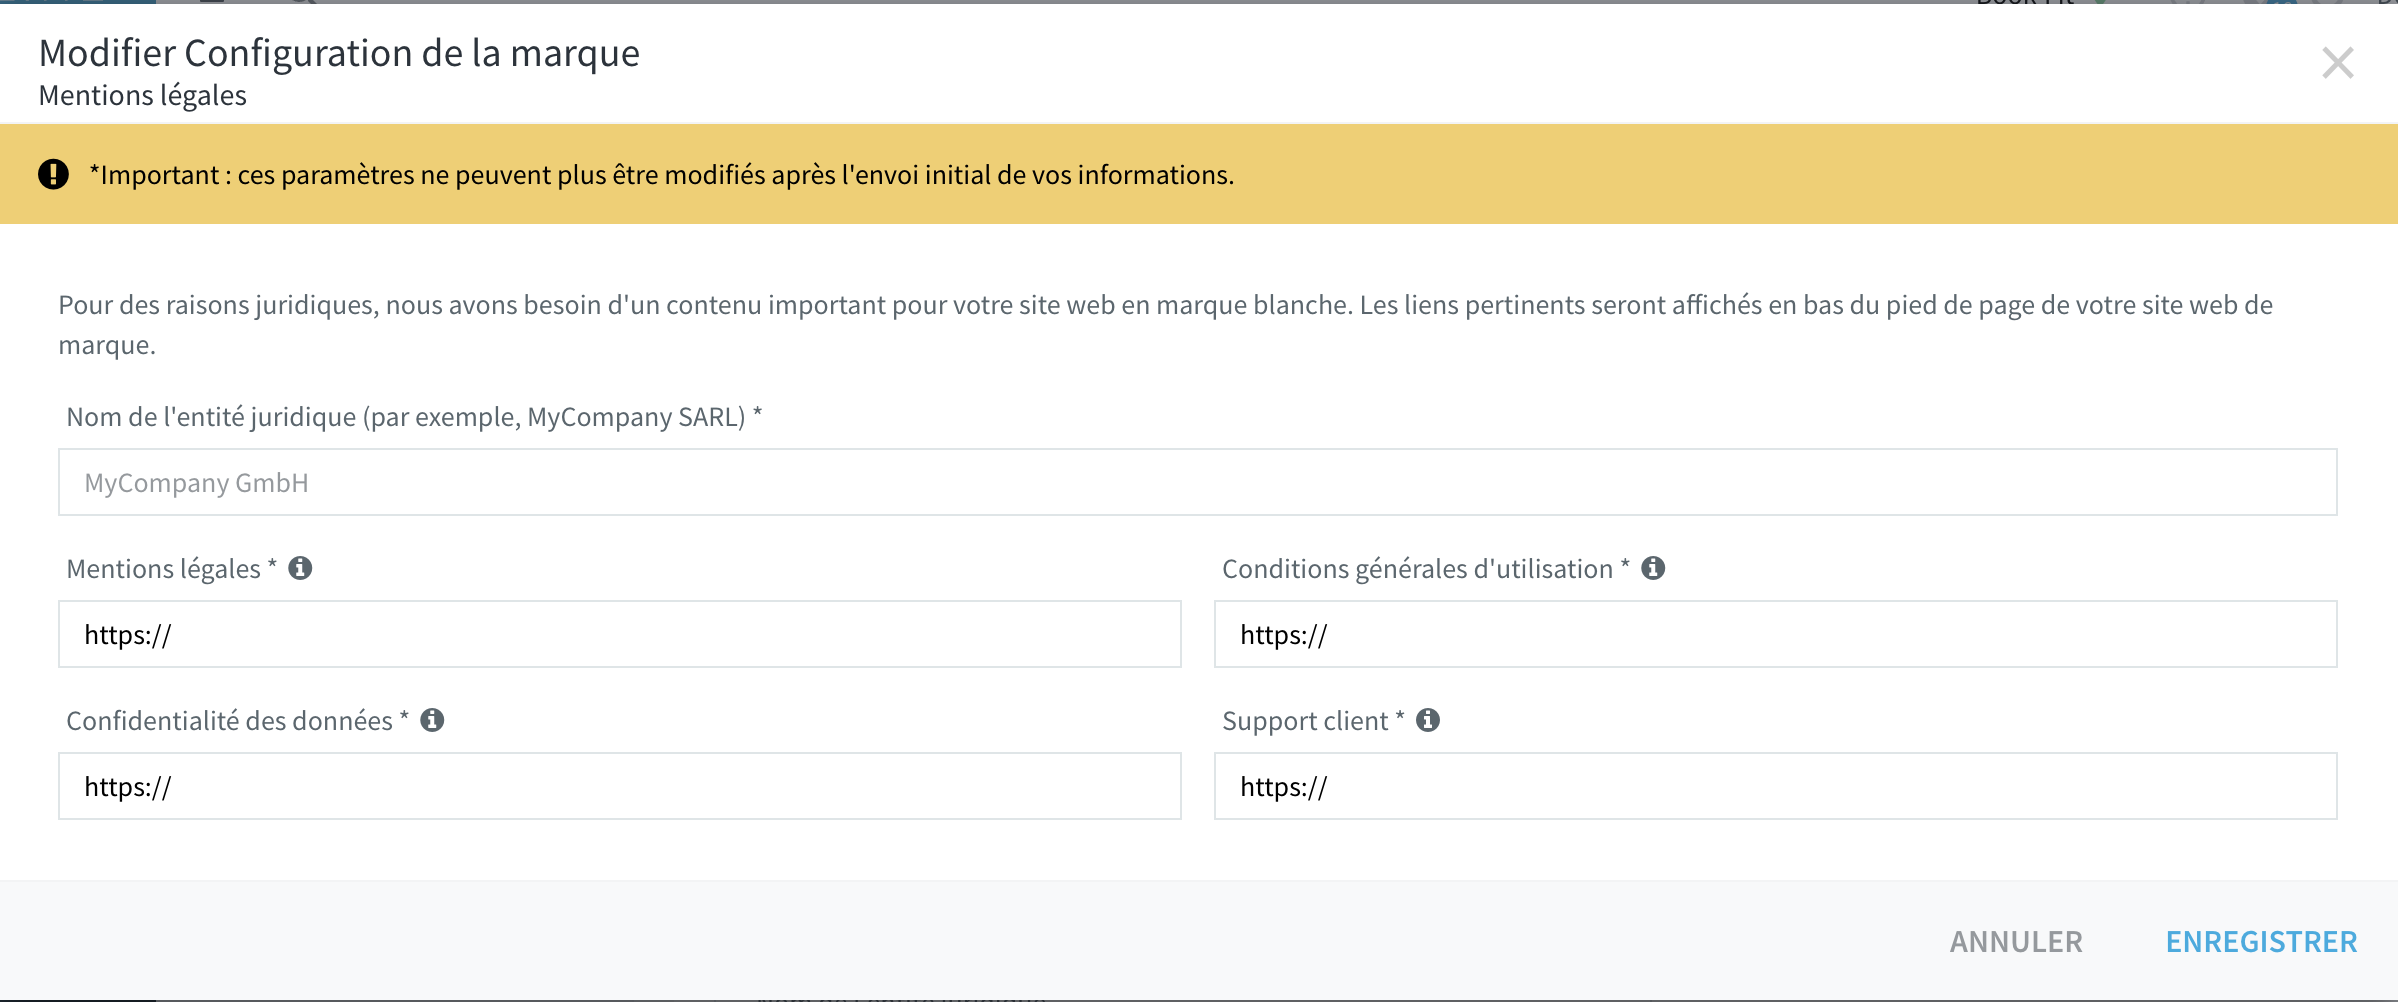Save with the ENREGISTRER button
2398x1002 pixels.
(2261, 942)
